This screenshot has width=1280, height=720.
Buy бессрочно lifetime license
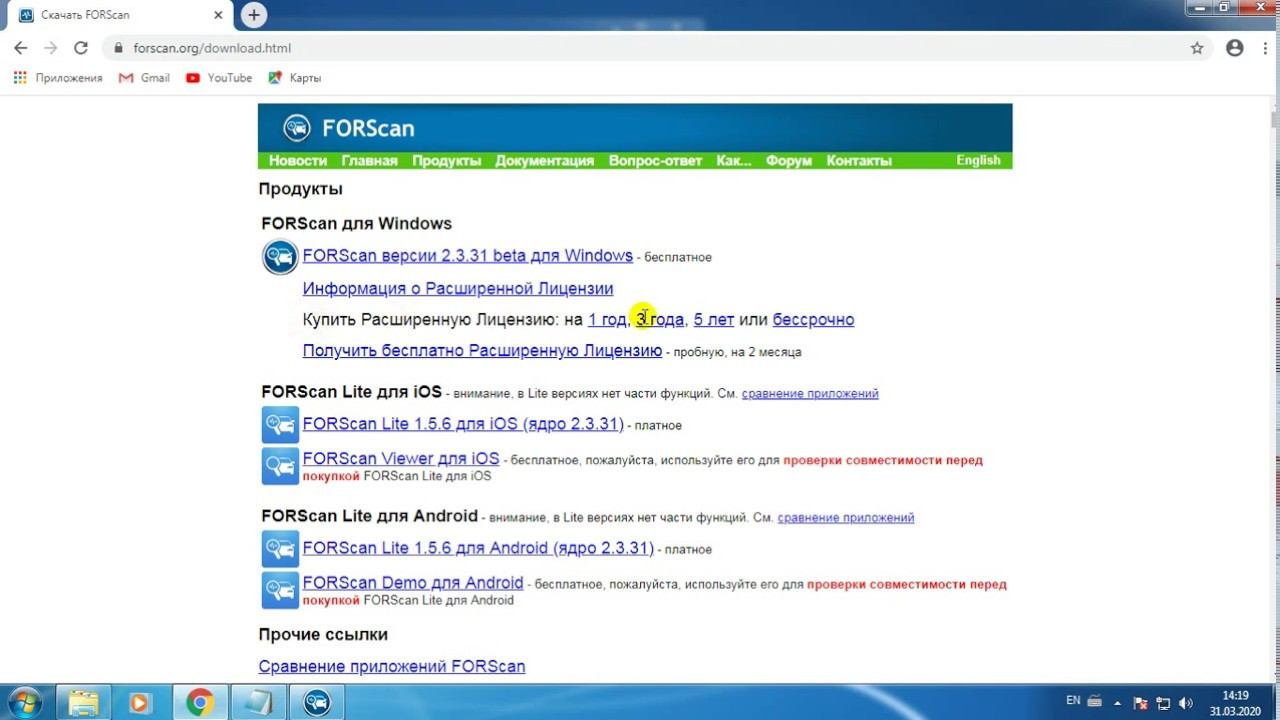814,320
